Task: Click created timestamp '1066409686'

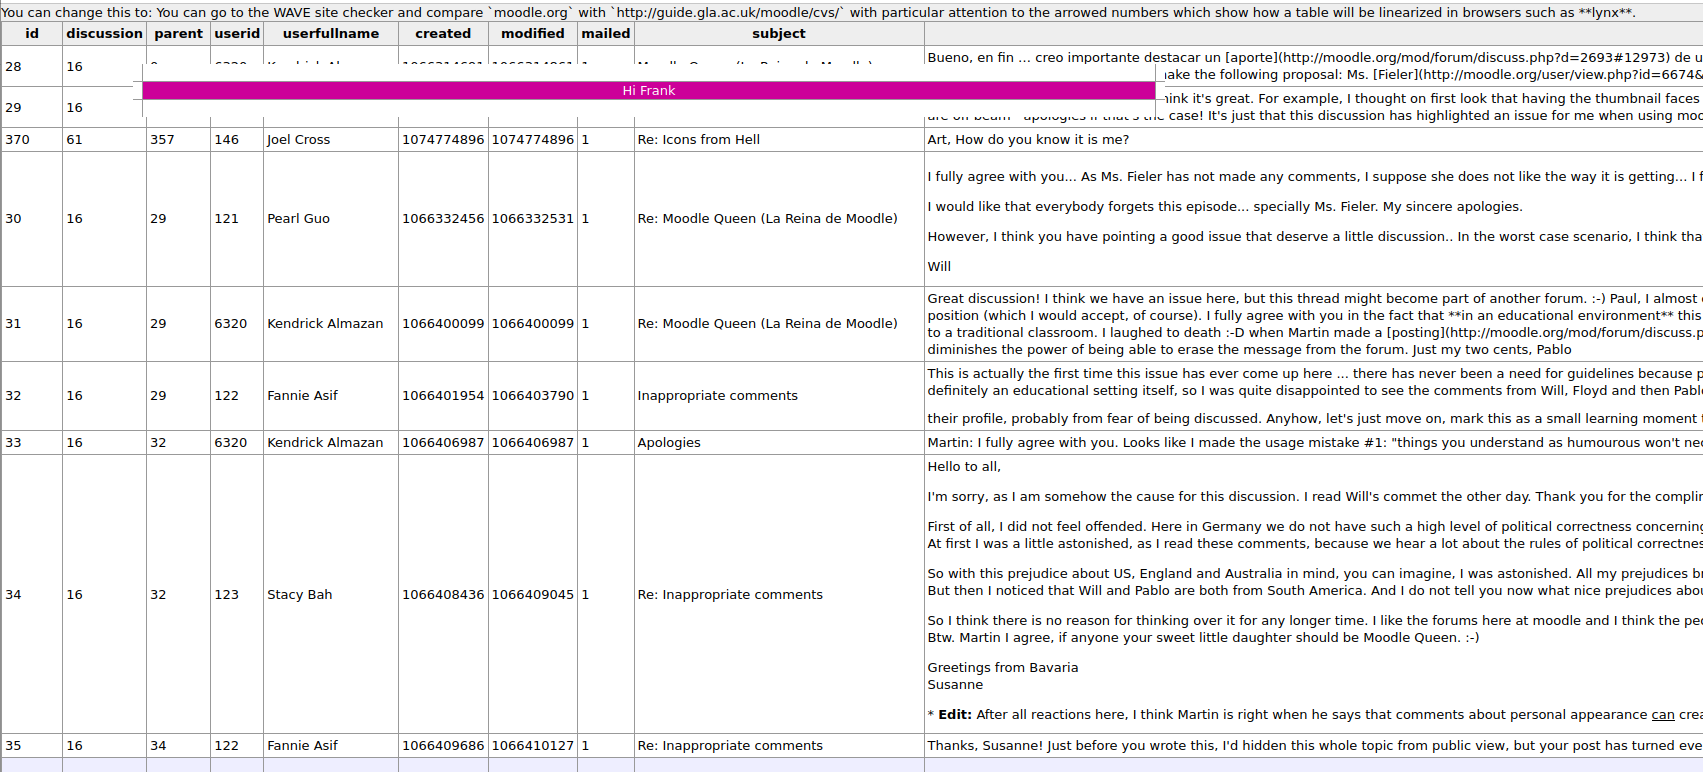Action: (443, 745)
